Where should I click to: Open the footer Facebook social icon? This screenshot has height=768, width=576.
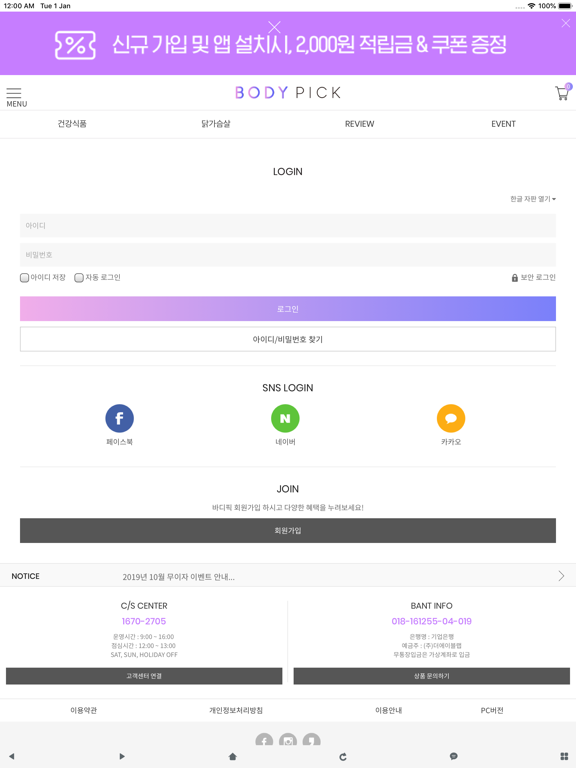click(x=264, y=740)
